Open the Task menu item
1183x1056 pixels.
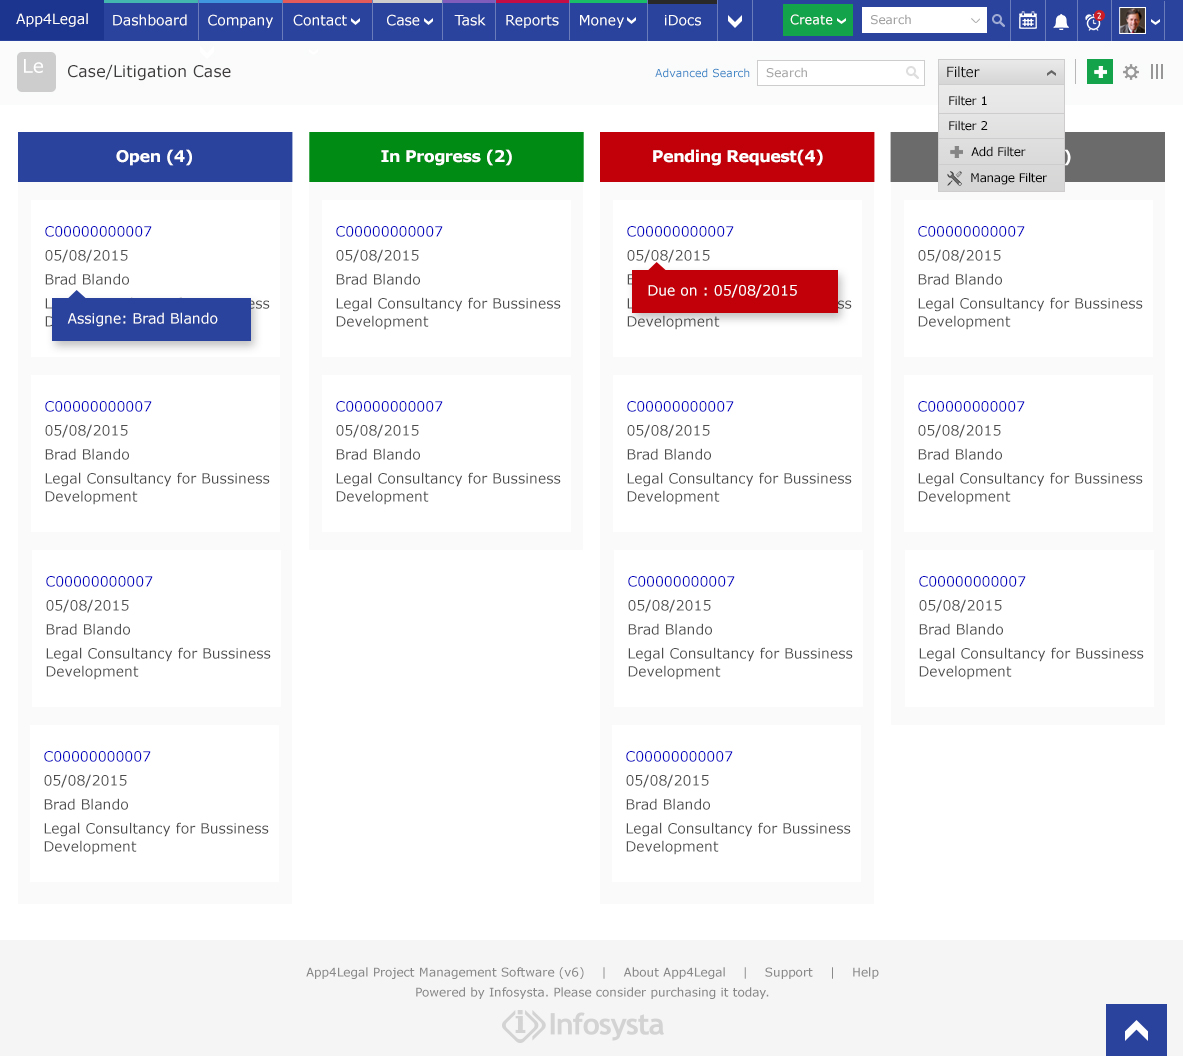pos(469,20)
